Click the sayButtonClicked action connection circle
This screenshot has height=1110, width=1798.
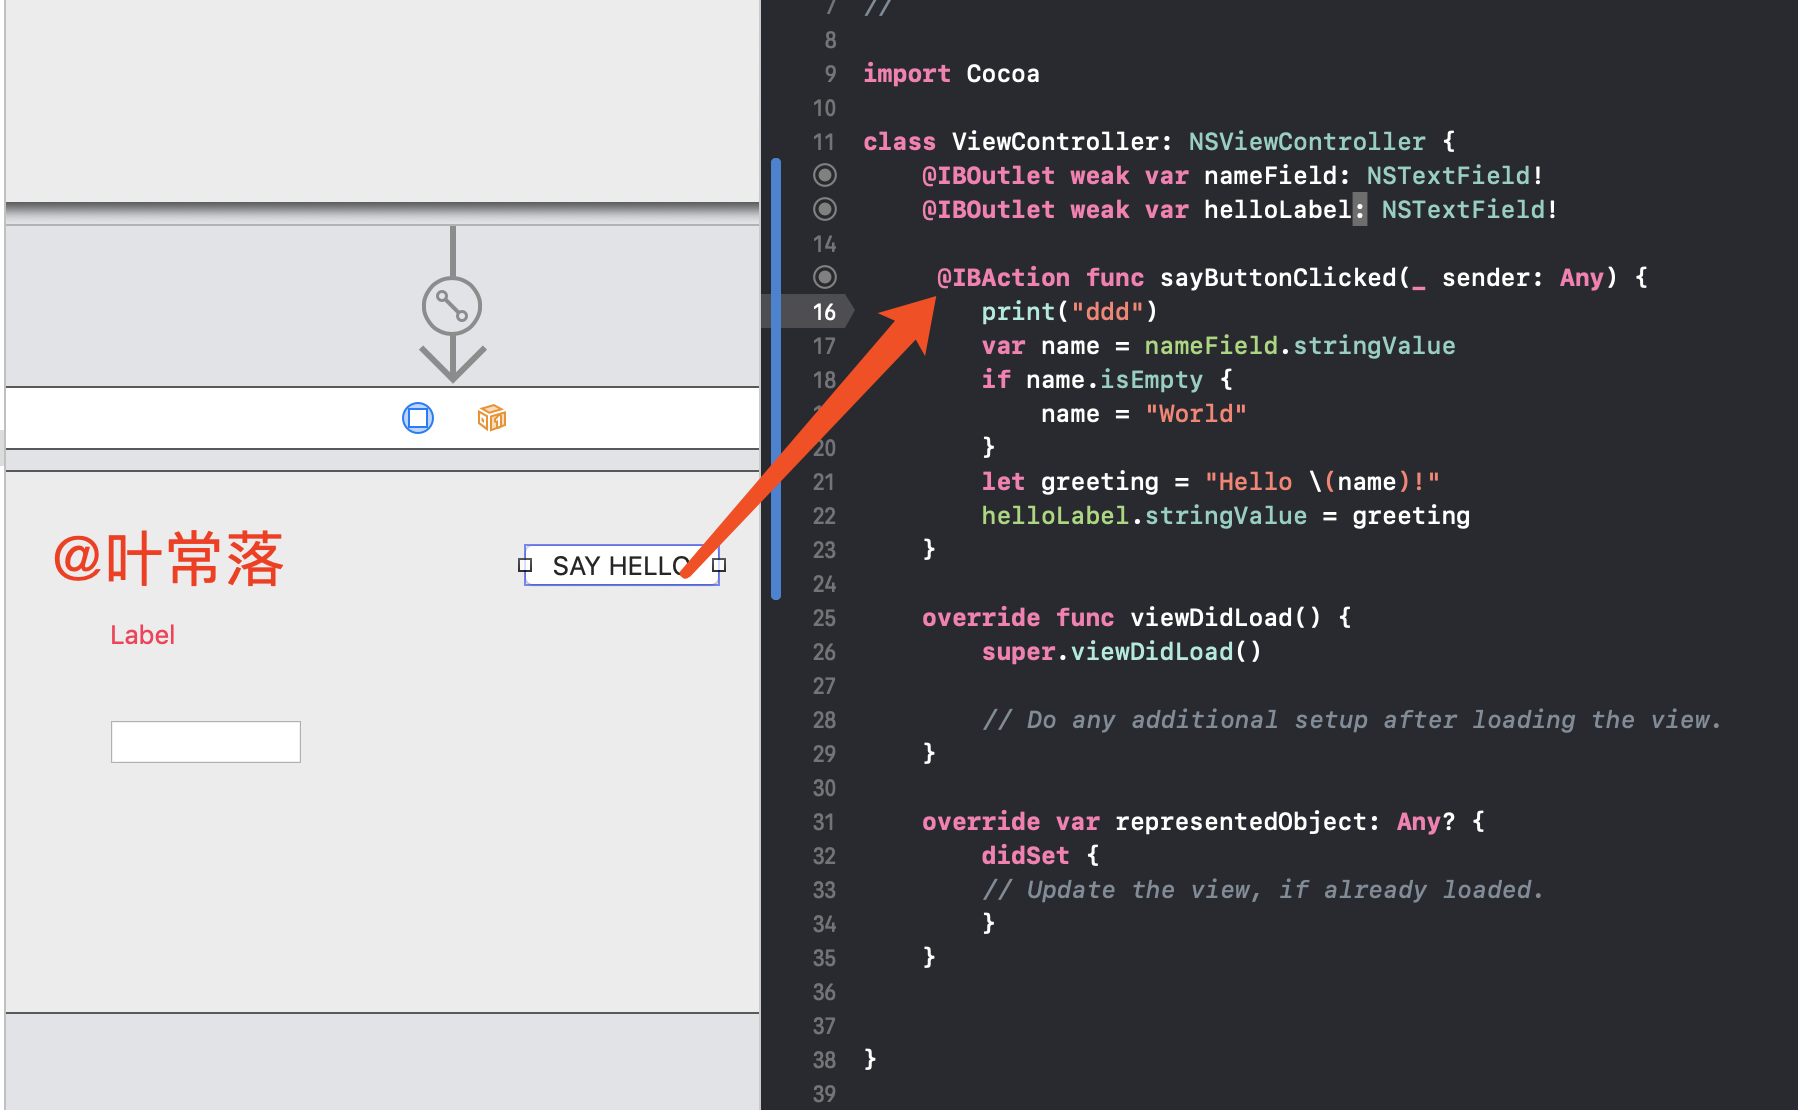pyautogui.click(x=825, y=277)
